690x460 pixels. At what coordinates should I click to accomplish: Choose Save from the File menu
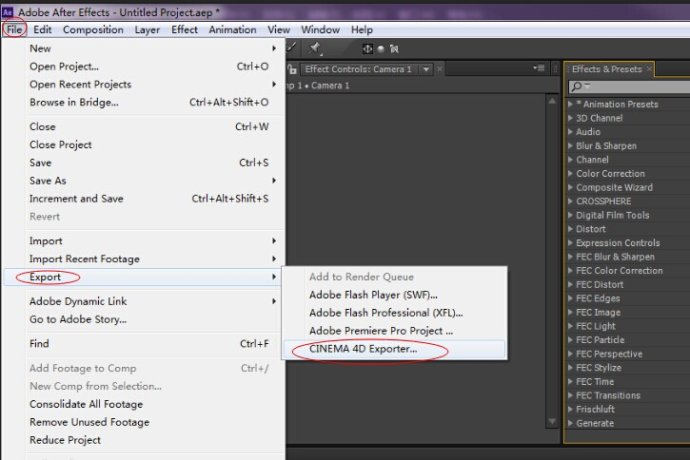pyautogui.click(x=143, y=163)
